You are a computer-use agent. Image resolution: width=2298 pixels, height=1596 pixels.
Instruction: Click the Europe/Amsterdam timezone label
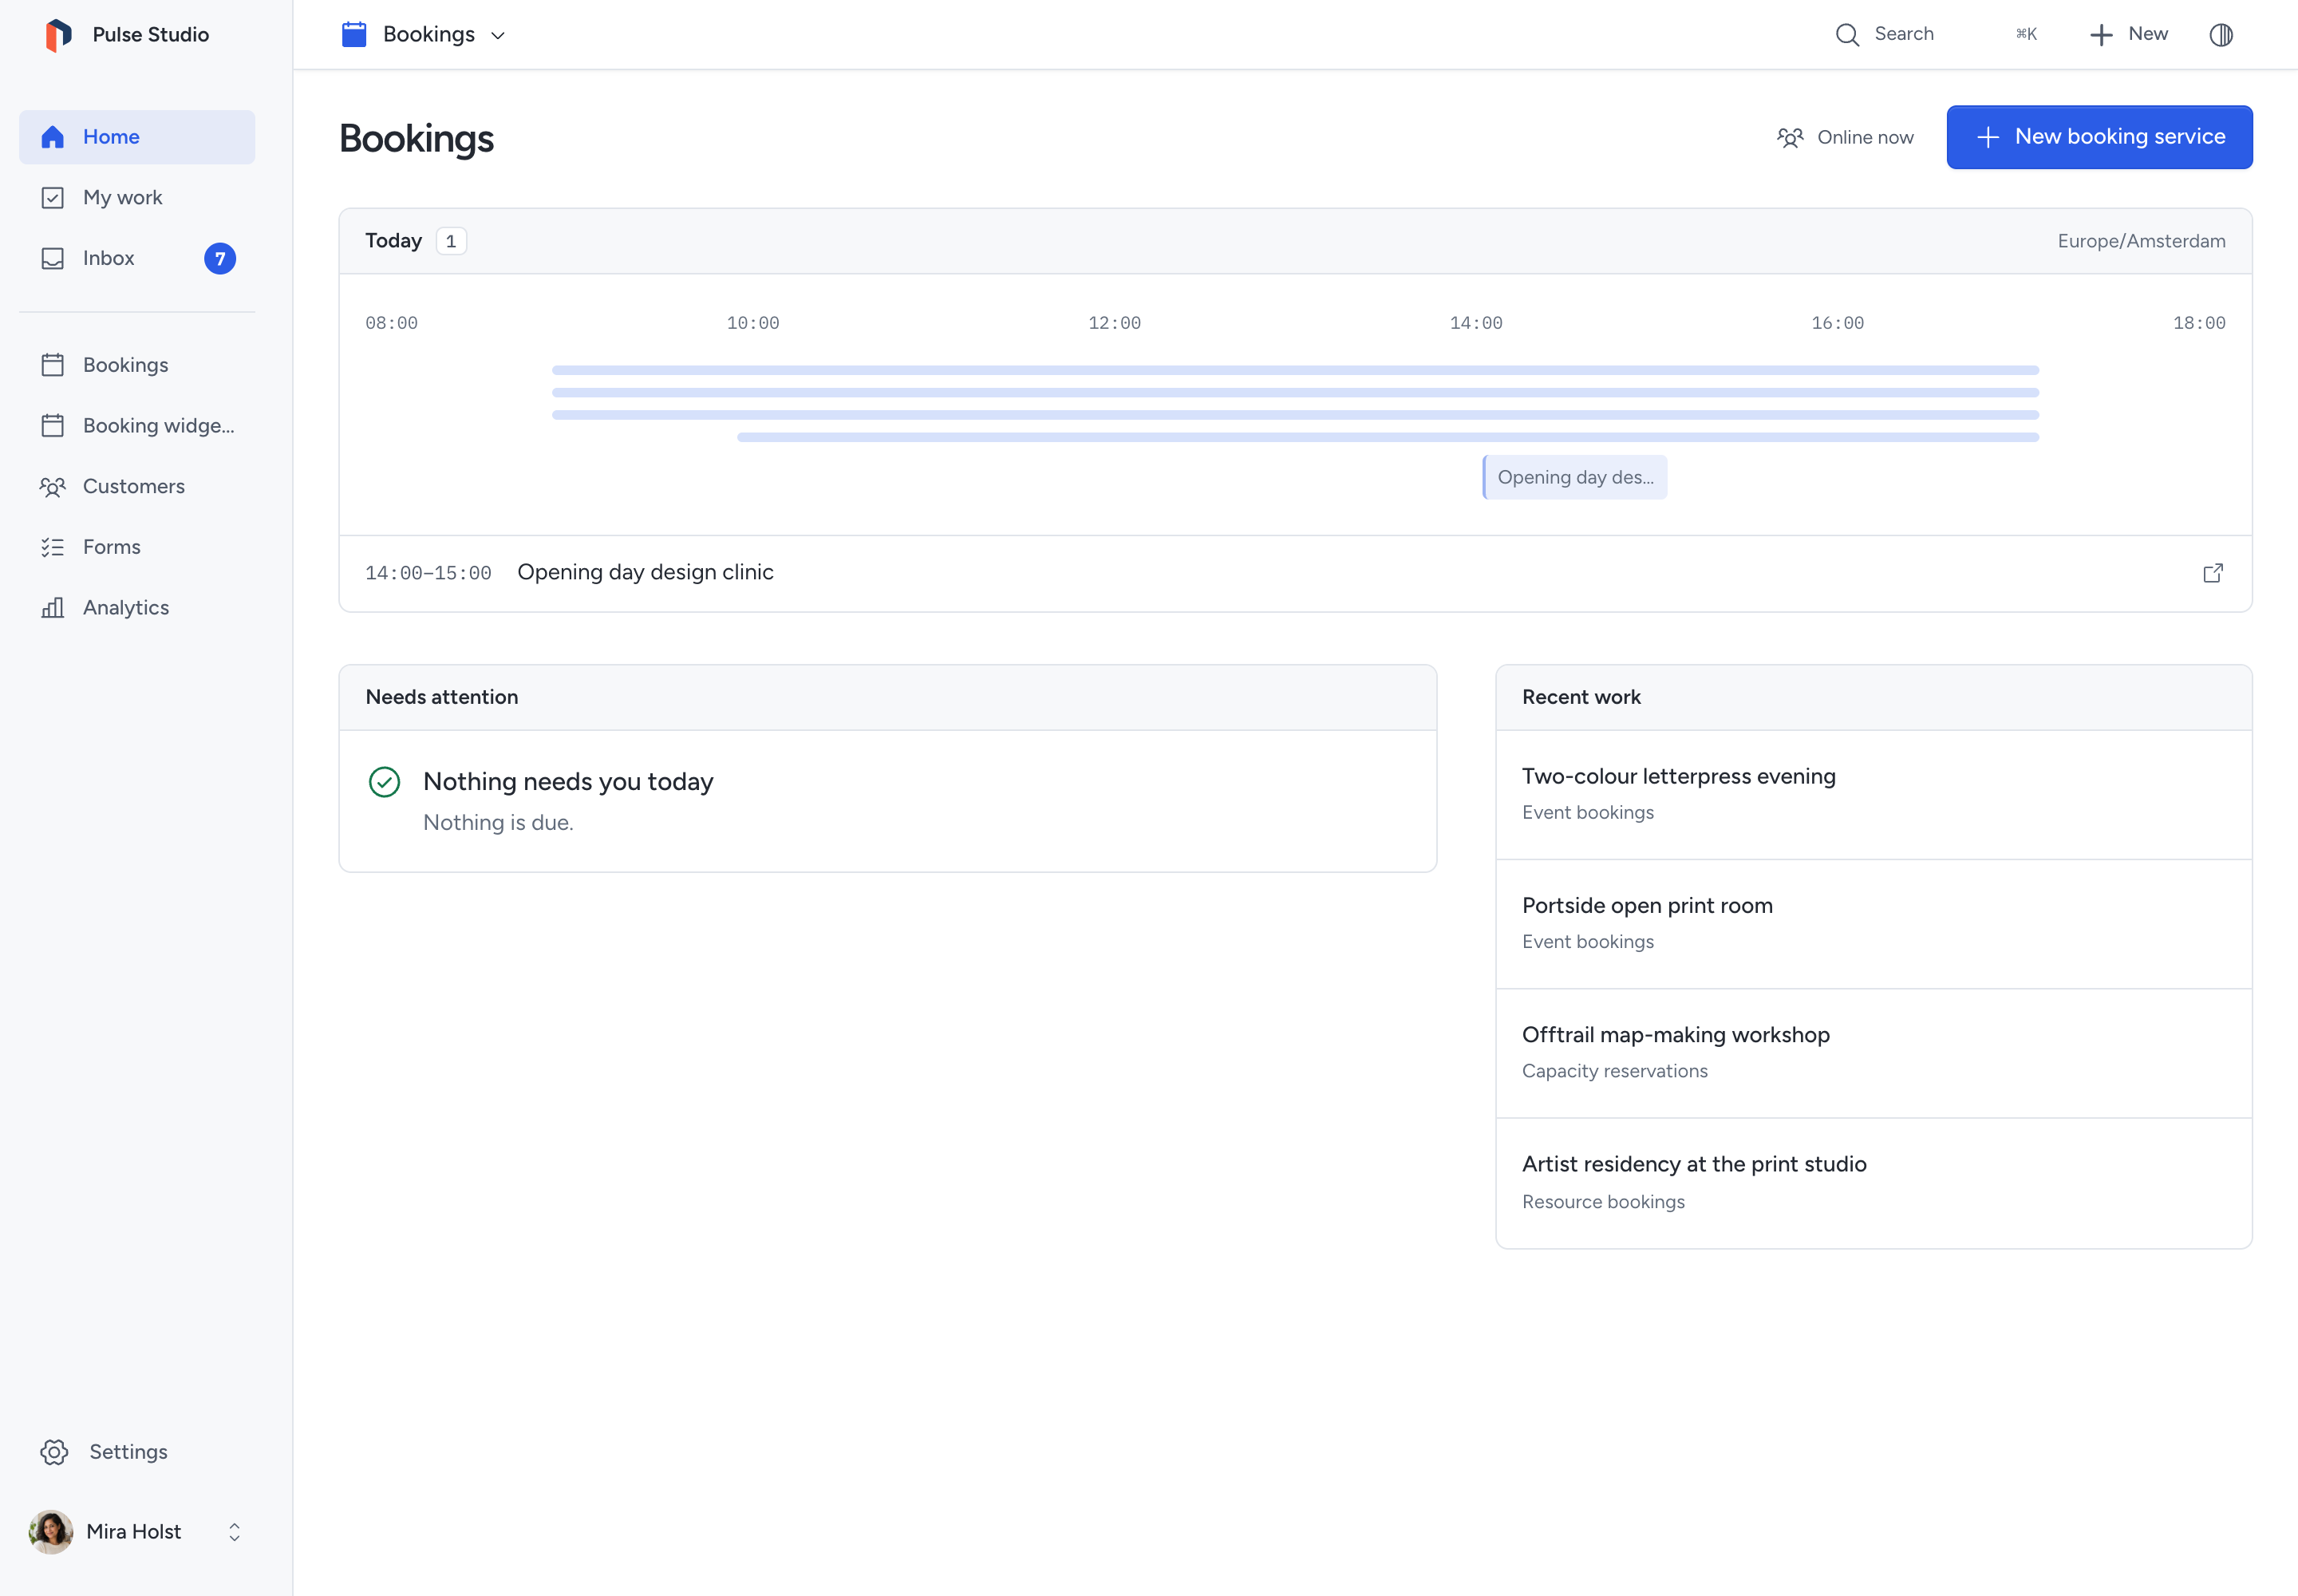click(x=2141, y=242)
